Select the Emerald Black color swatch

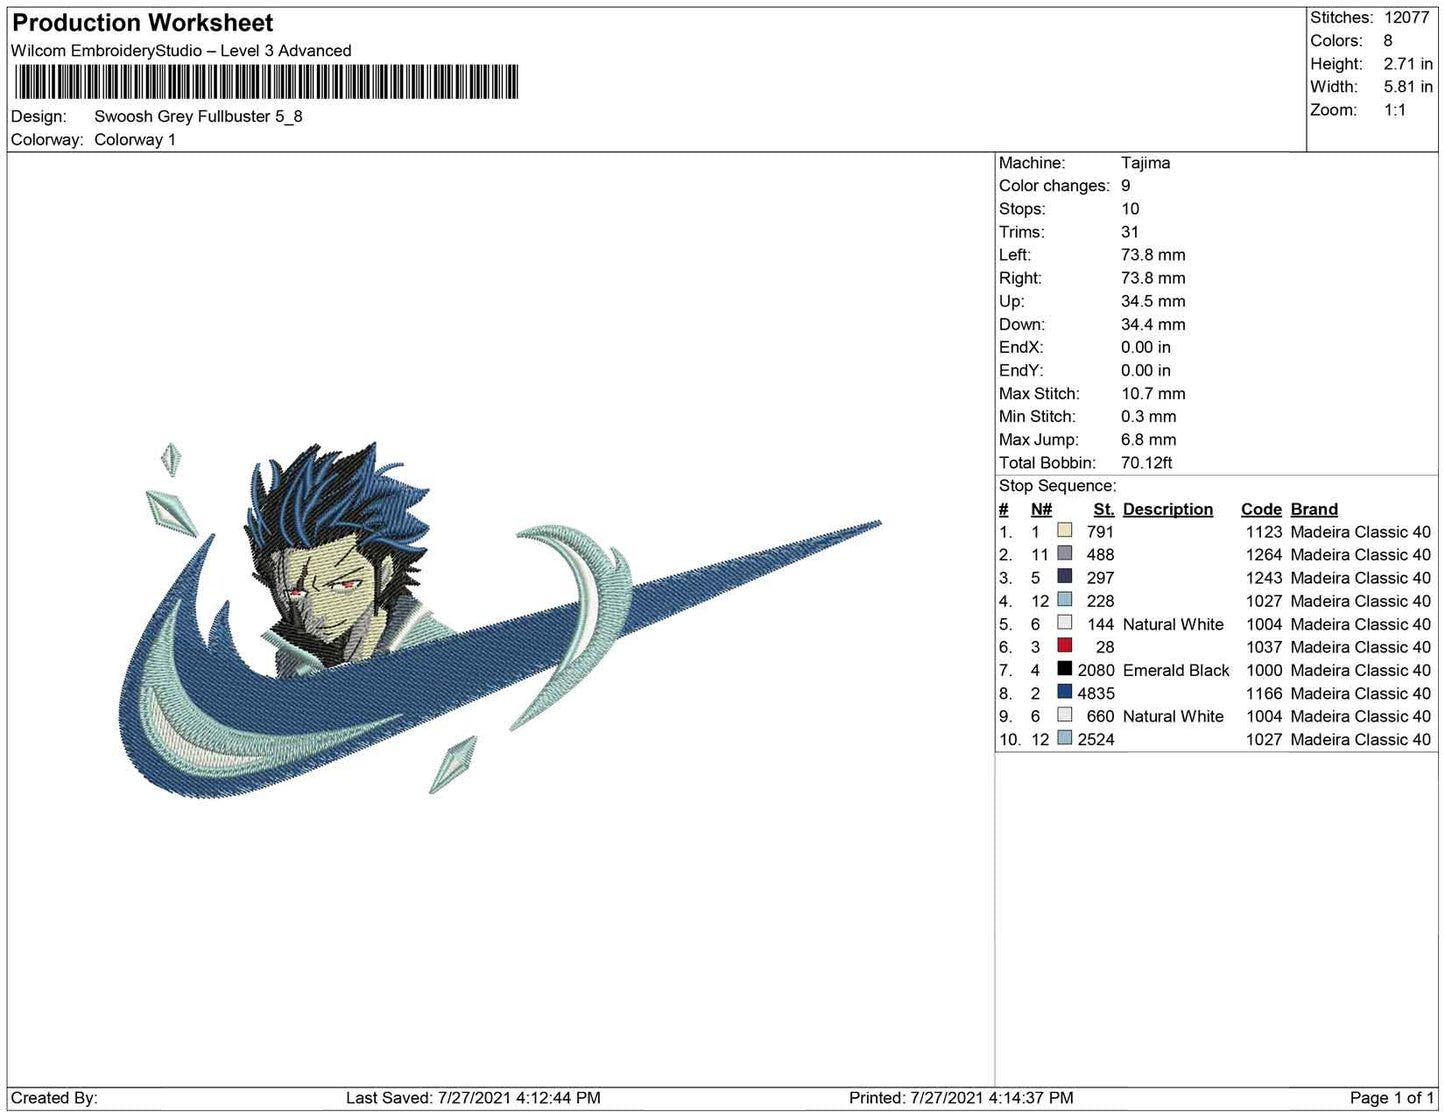1064,669
